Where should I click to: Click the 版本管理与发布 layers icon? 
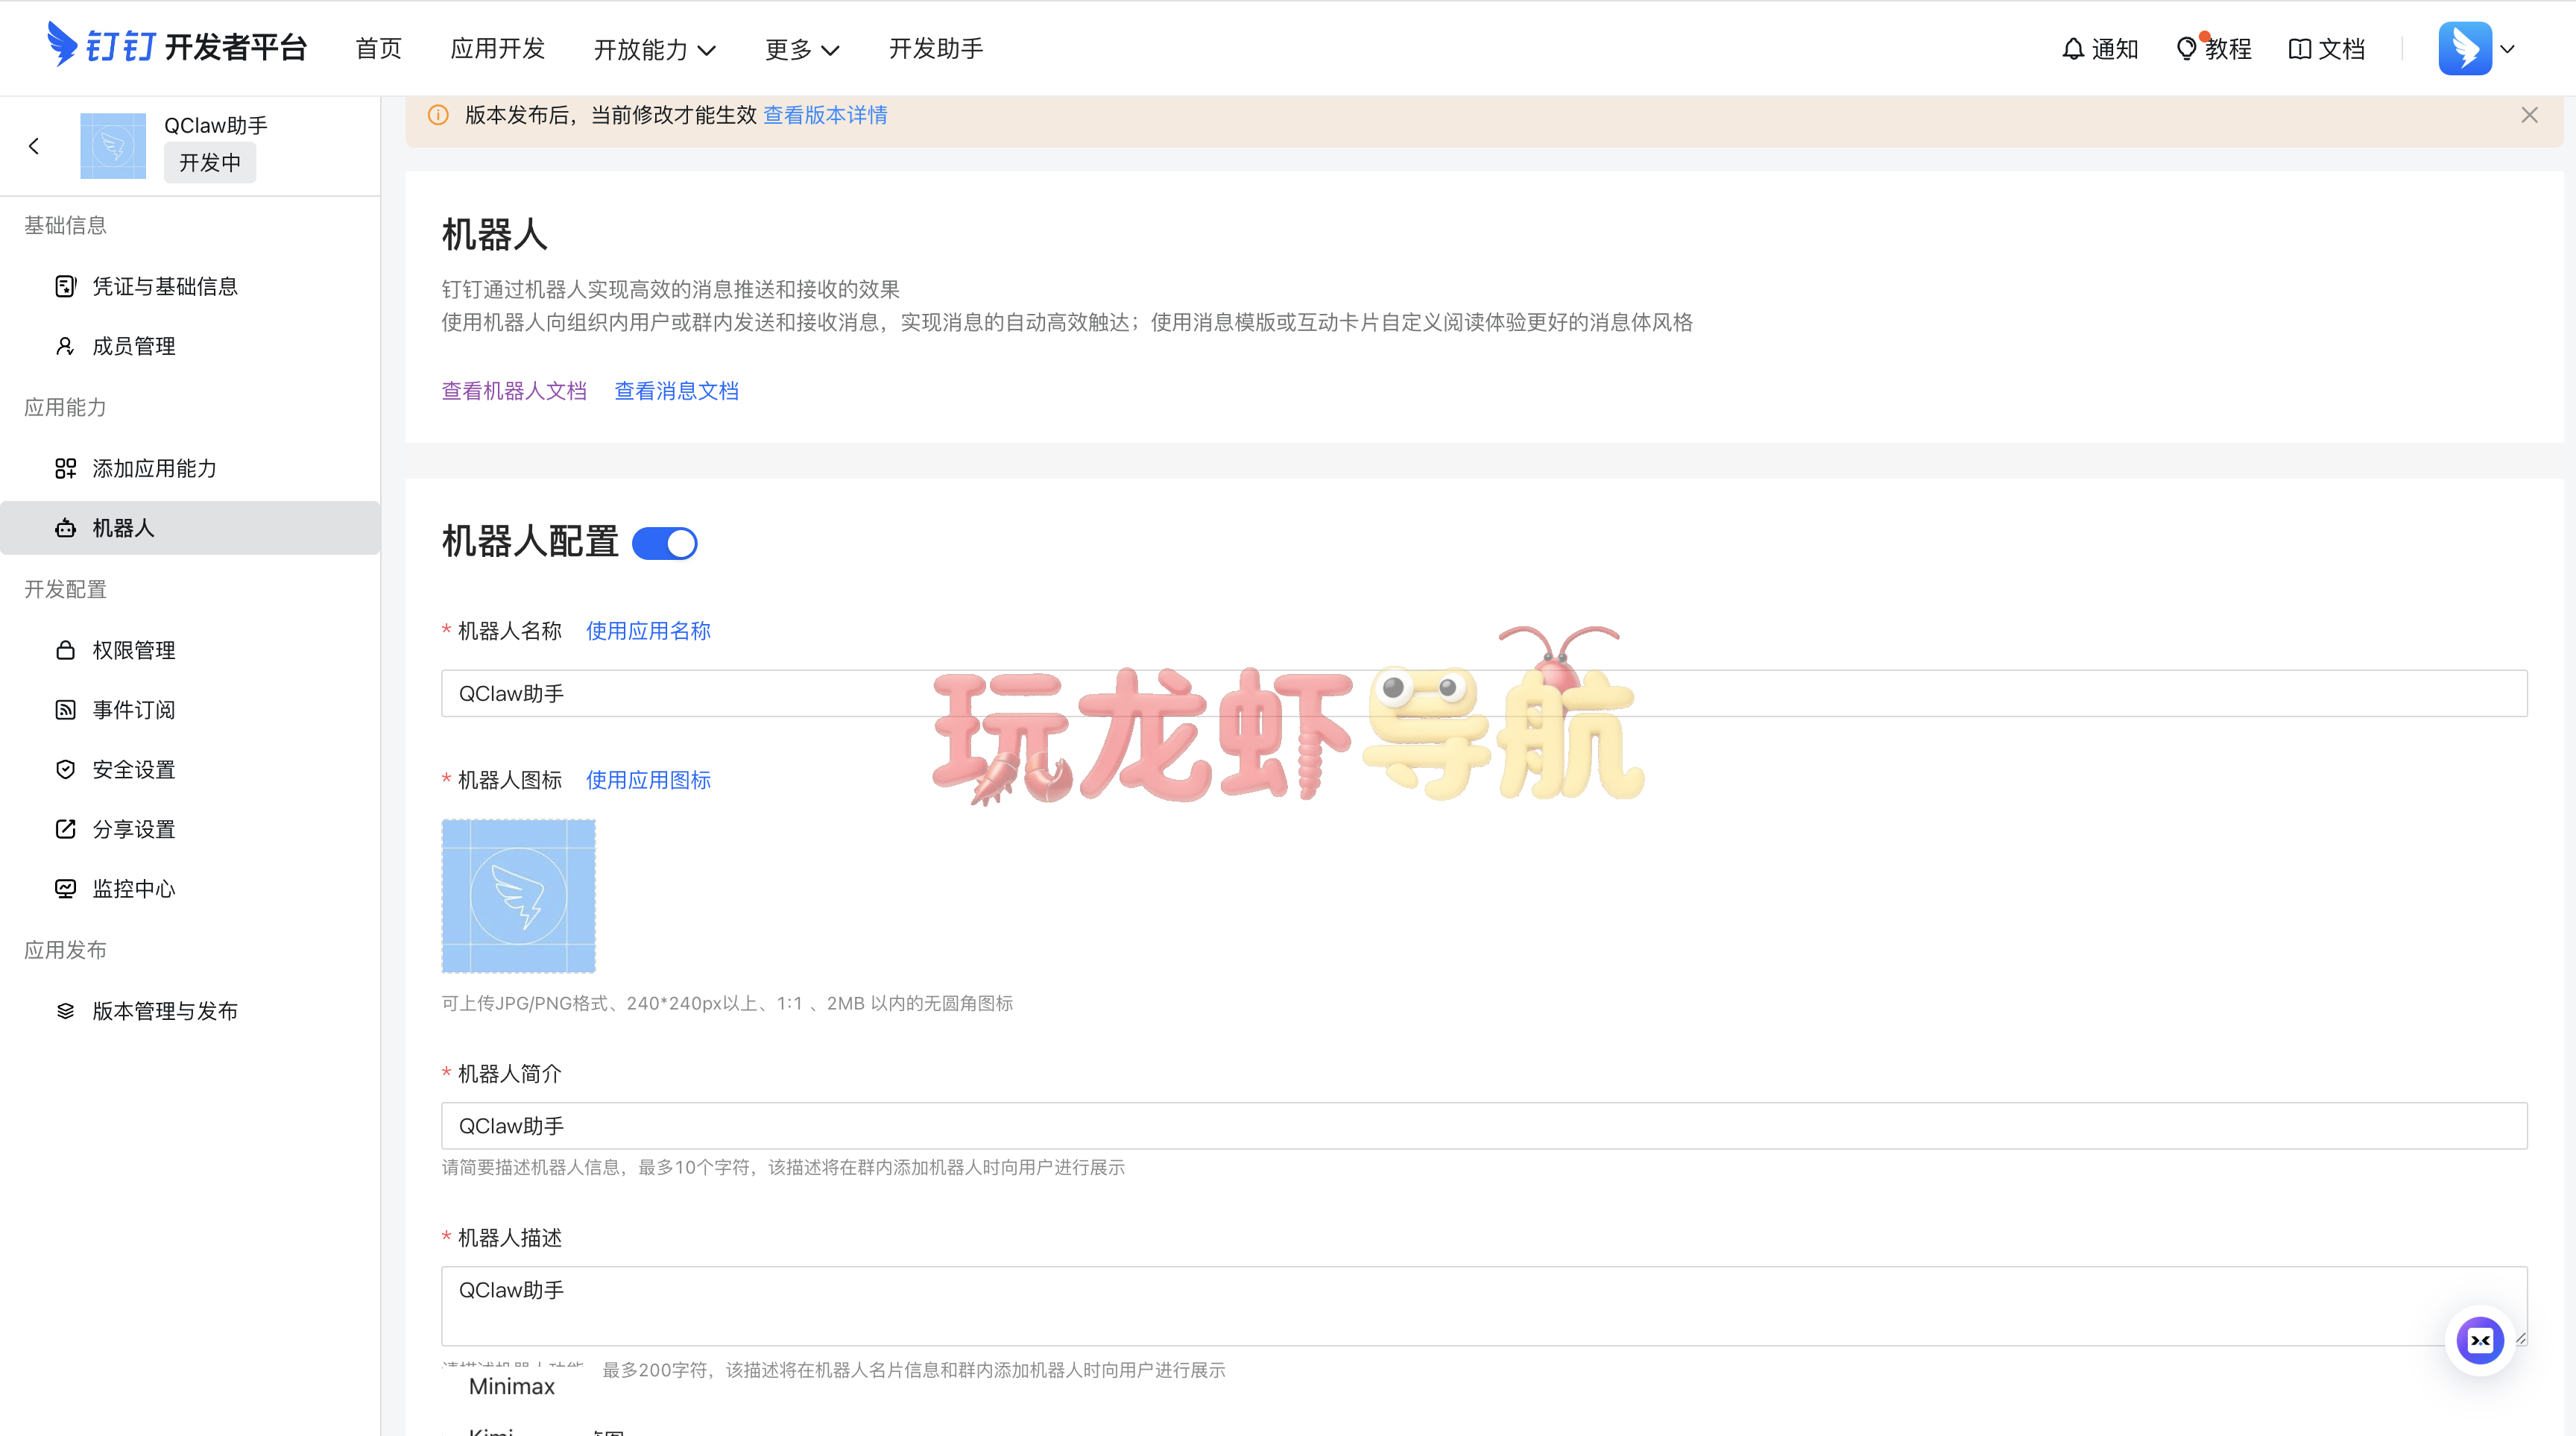(65, 1011)
